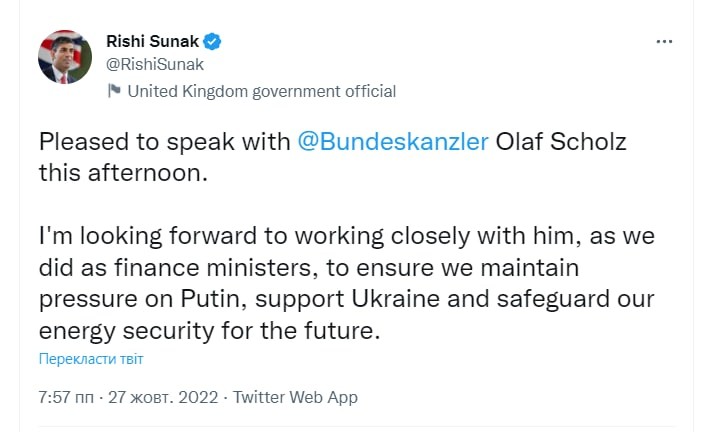This screenshot has width=712, height=432.
Task: Click the Rishi Sunak display name
Action: click(152, 42)
